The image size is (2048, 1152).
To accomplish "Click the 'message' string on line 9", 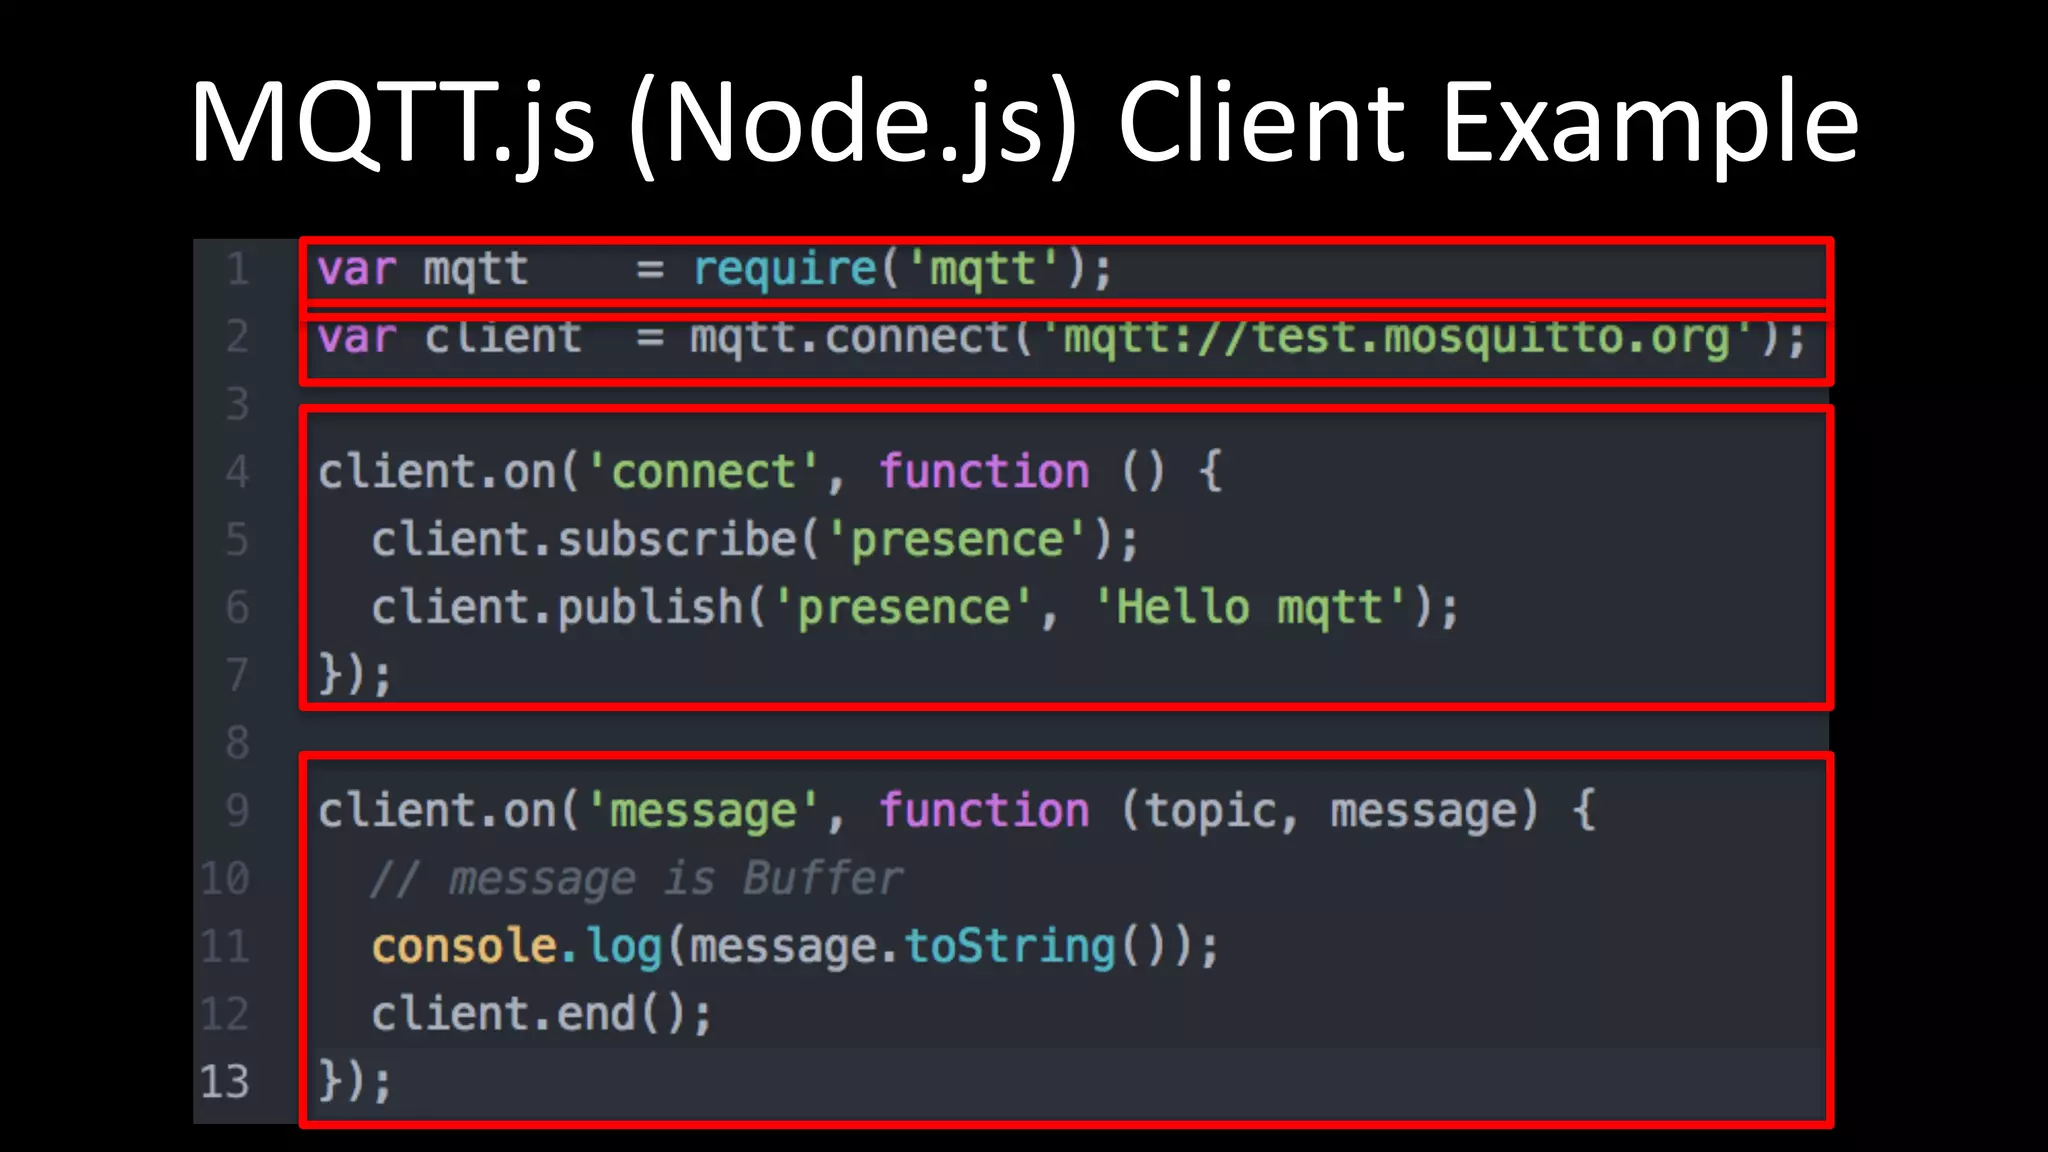I will point(702,810).
